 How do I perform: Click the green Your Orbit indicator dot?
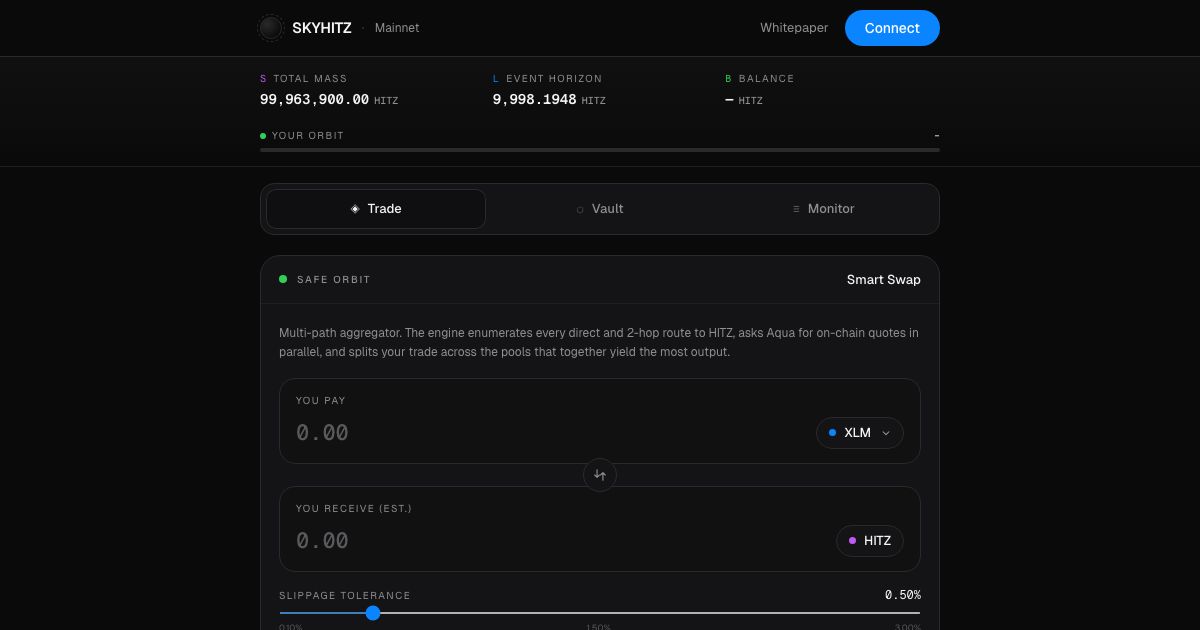pyautogui.click(x=263, y=136)
